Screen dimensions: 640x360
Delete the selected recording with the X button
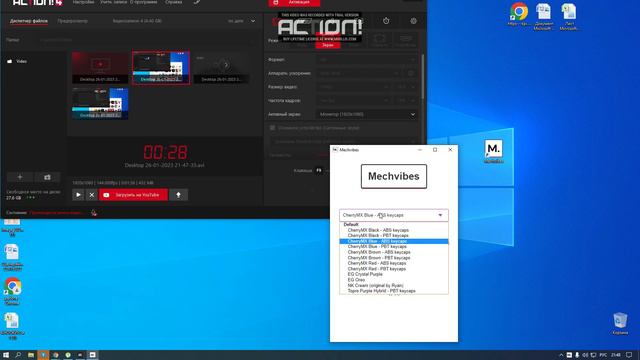(x=92, y=195)
